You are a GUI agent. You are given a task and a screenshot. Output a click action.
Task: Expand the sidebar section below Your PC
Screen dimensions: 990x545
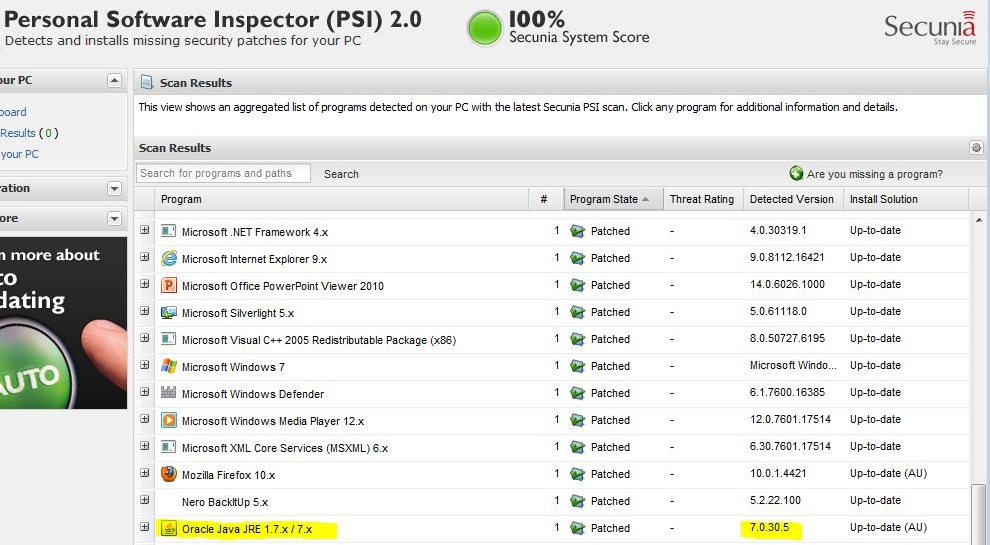114,188
